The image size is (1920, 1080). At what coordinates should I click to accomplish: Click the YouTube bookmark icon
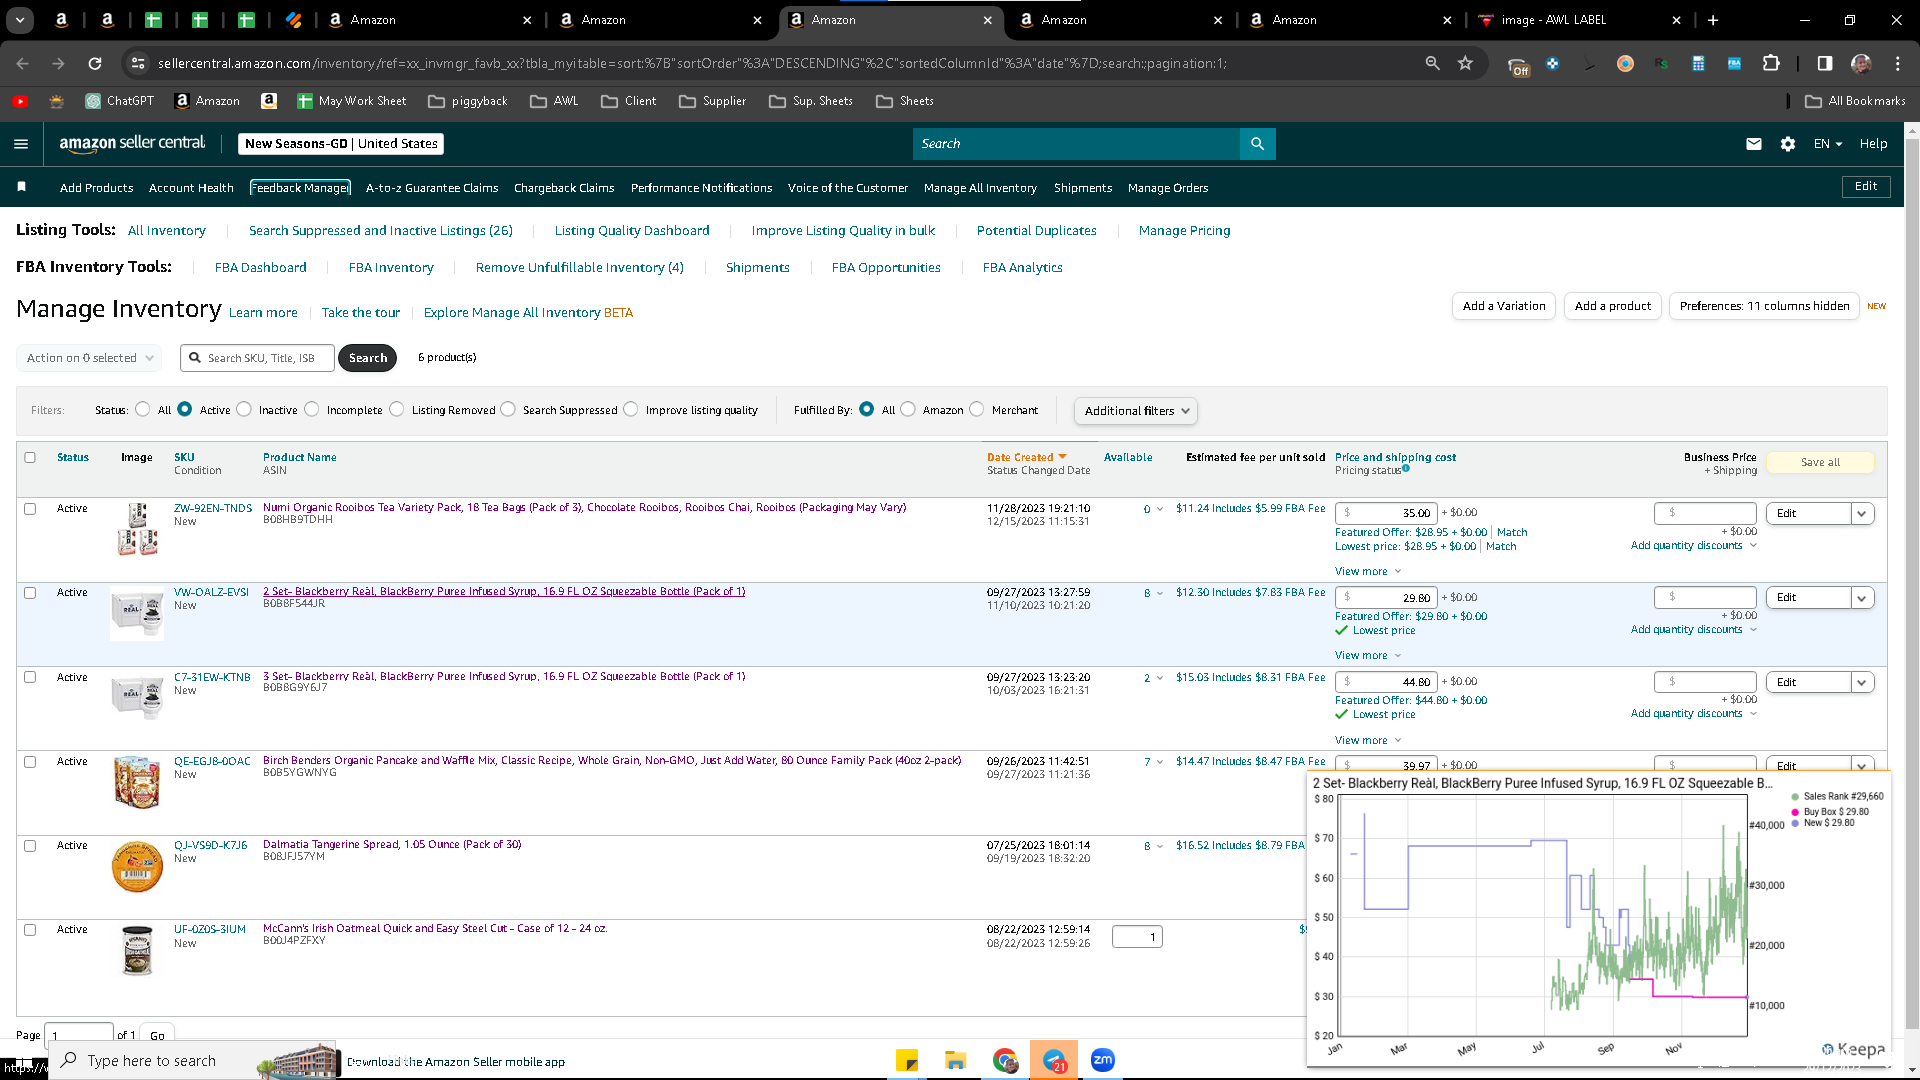point(20,101)
